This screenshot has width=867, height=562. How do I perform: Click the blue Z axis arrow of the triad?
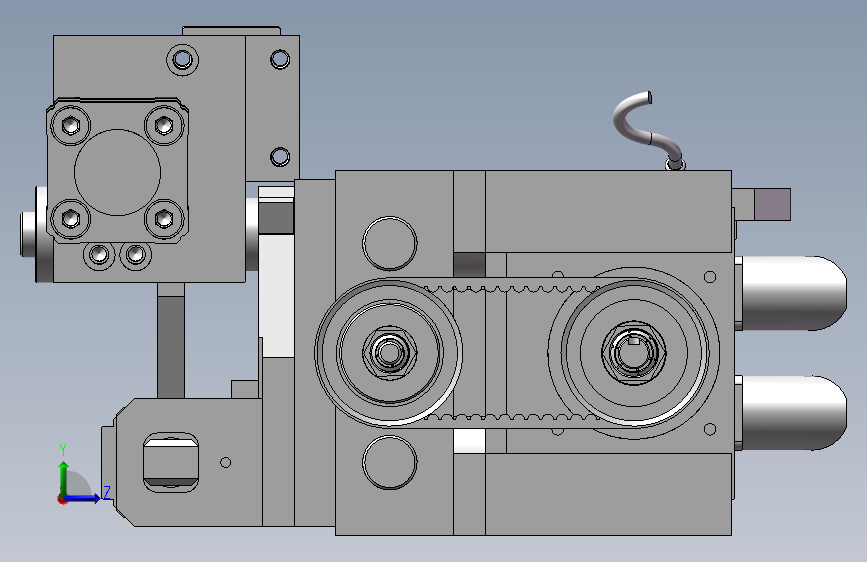pos(83,498)
